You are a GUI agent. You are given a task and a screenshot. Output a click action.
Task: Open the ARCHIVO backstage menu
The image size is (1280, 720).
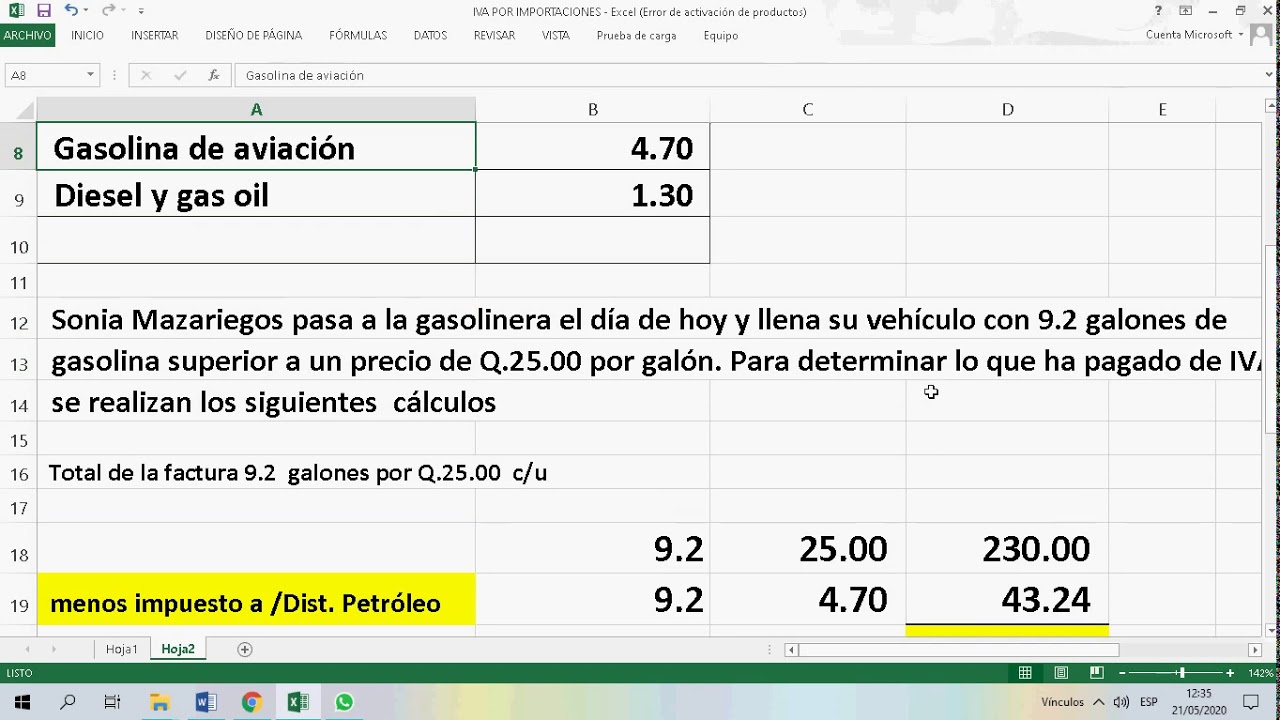pyautogui.click(x=27, y=35)
